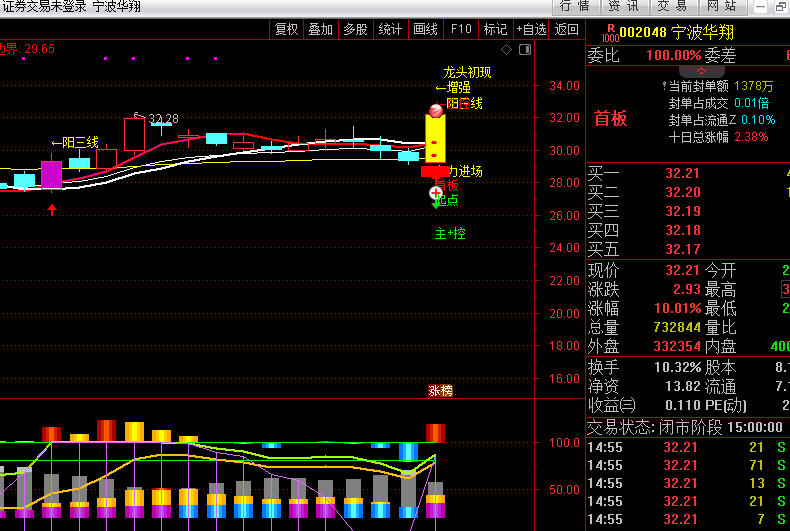The image size is (790, 531).
Task: Click the red ball marker above yellow candle
Action: point(436,110)
